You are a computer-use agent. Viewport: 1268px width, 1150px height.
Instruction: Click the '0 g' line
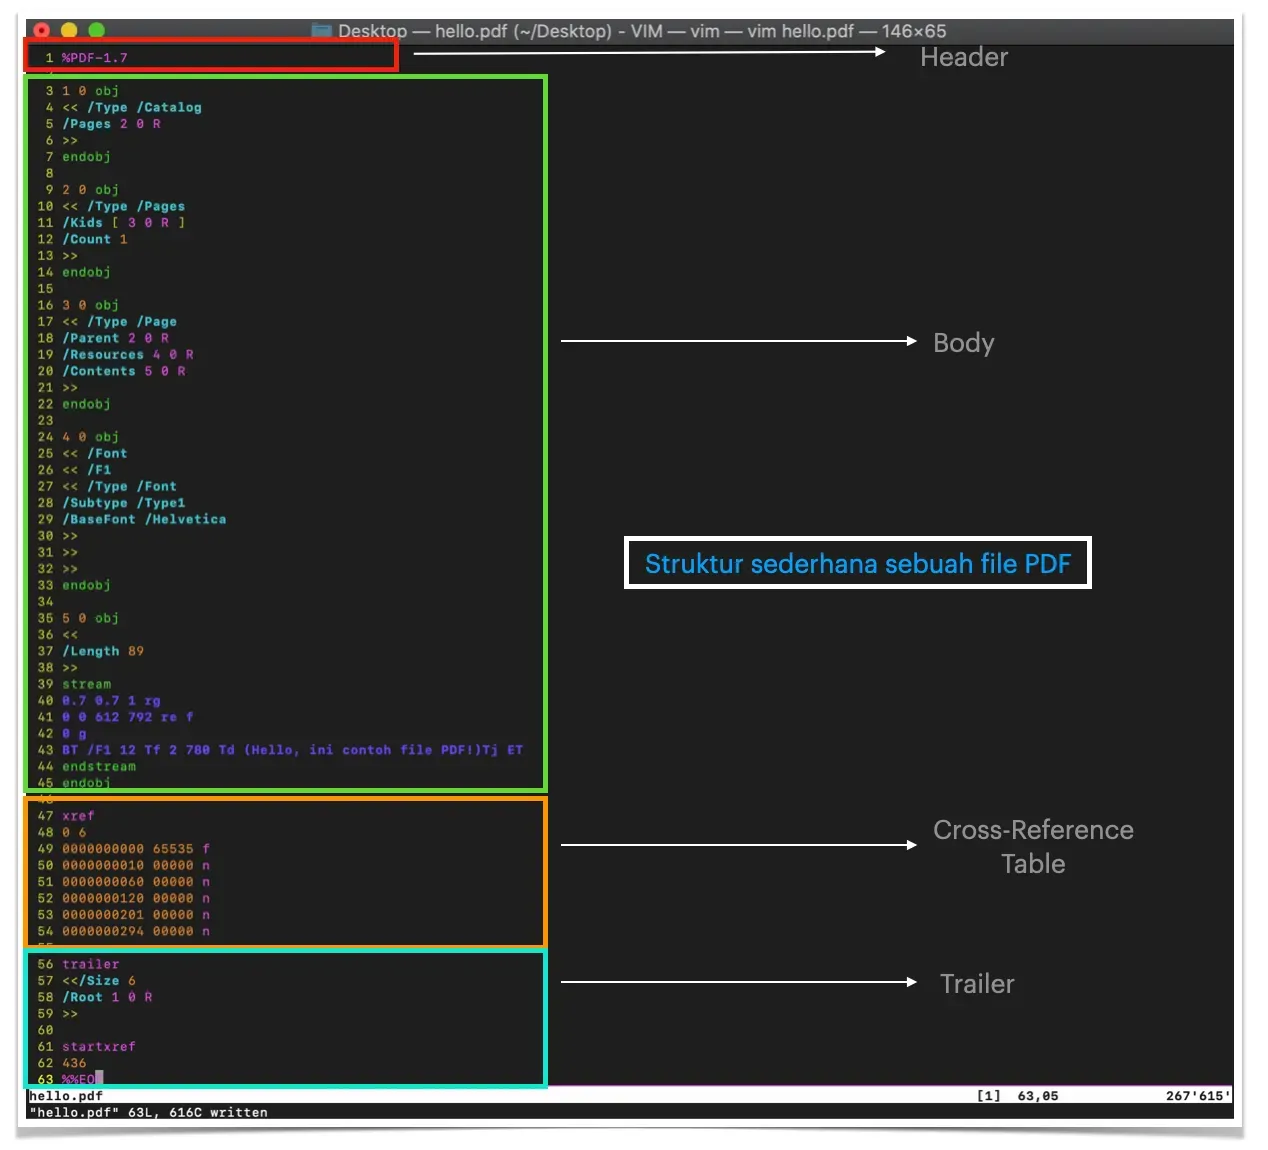coord(74,734)
